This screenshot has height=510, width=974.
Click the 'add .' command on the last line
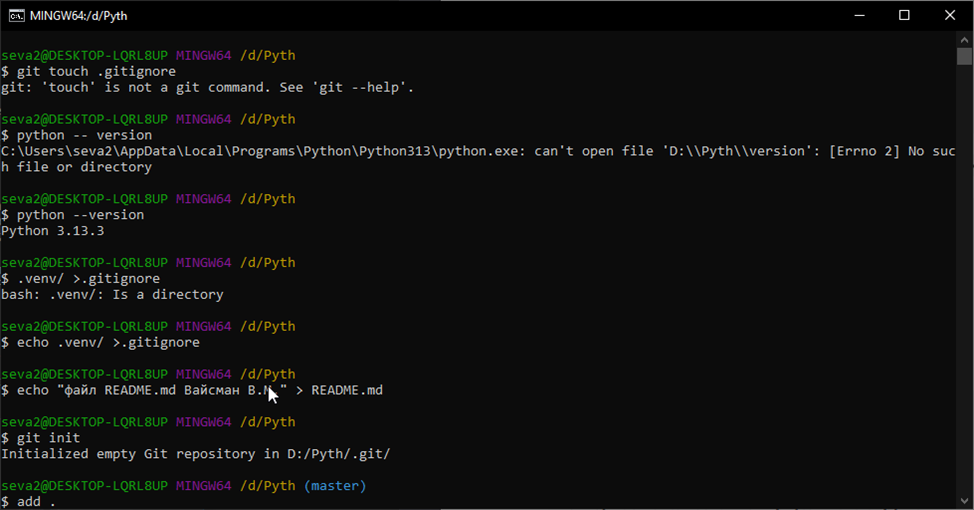coord(36,501)
